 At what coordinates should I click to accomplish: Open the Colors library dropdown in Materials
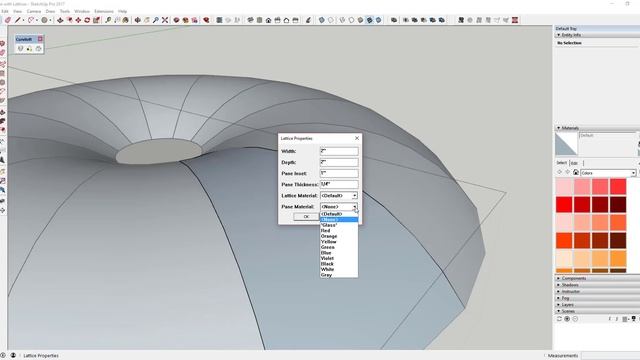point(608,173)
